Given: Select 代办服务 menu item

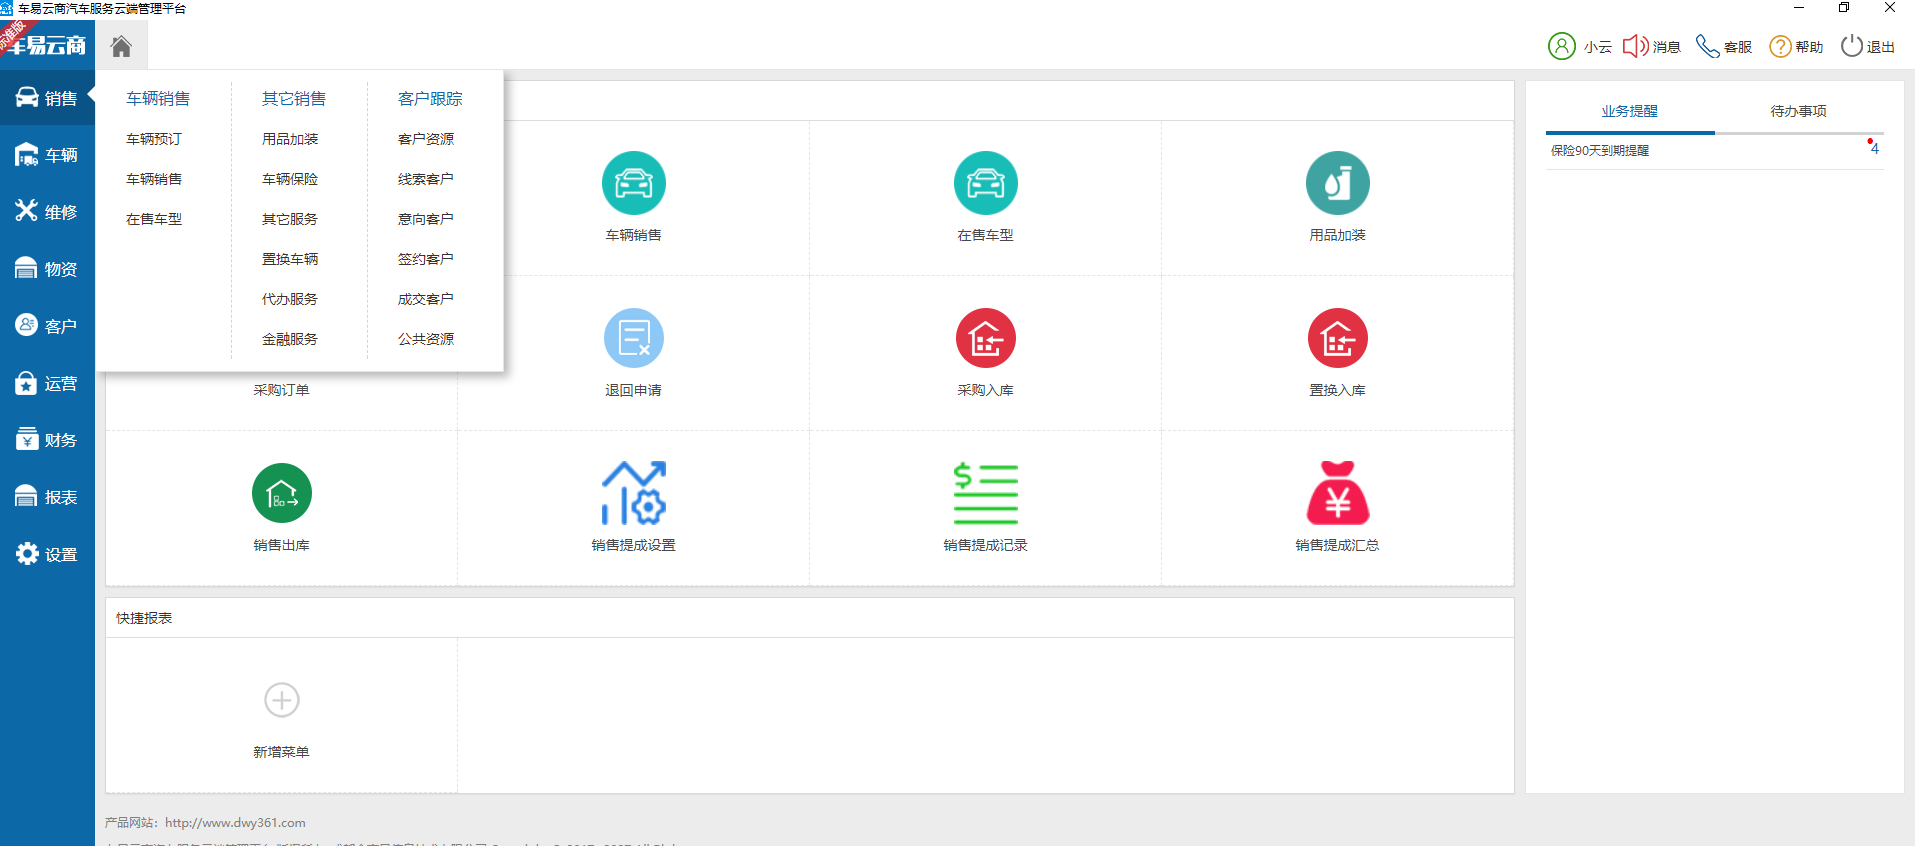Looking at the screenshot, I should point(290,299).
